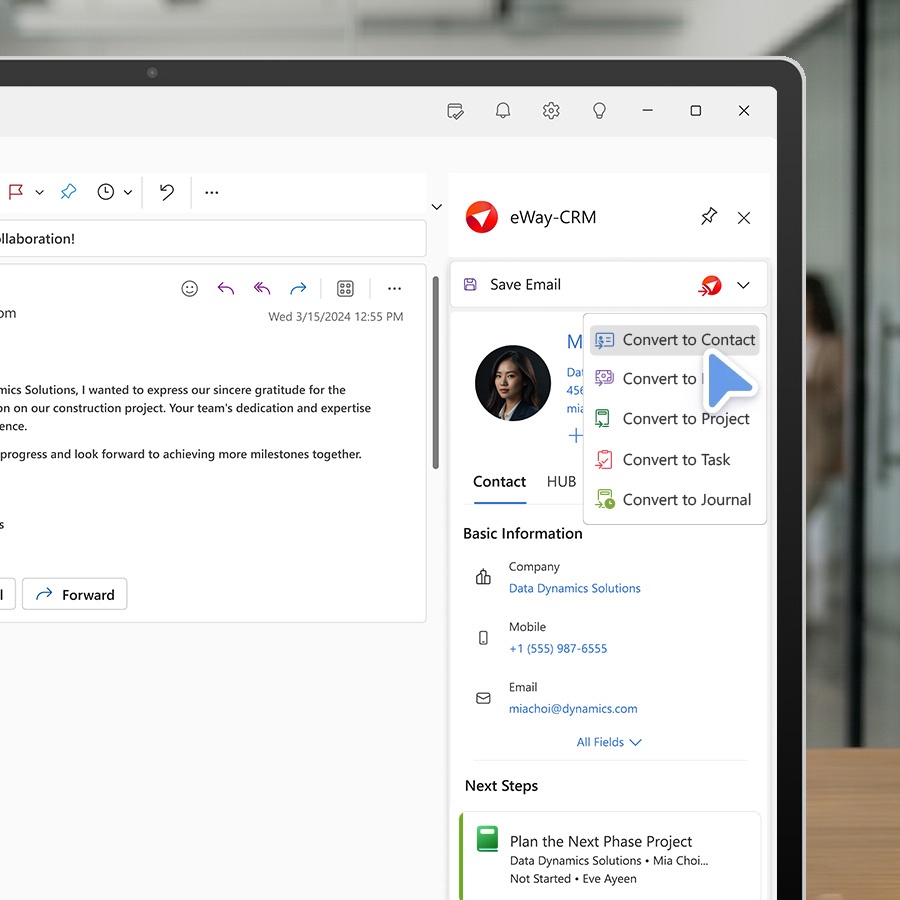Open more message actions ellipsis
The width and height of the screenshot is (900, 900).
point(394,289)
